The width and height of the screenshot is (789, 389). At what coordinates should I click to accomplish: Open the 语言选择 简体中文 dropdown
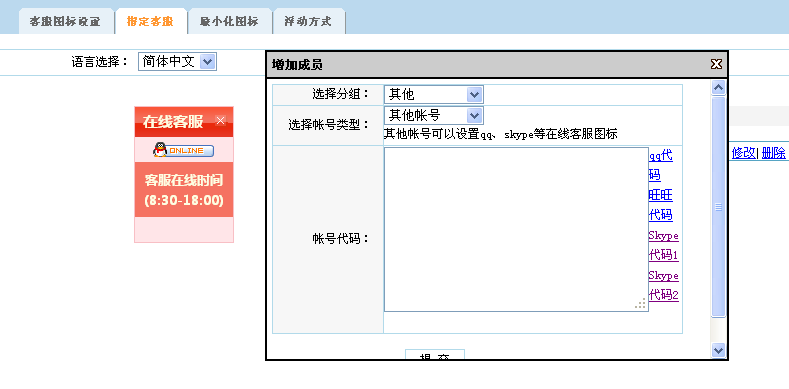pos(177,62)
